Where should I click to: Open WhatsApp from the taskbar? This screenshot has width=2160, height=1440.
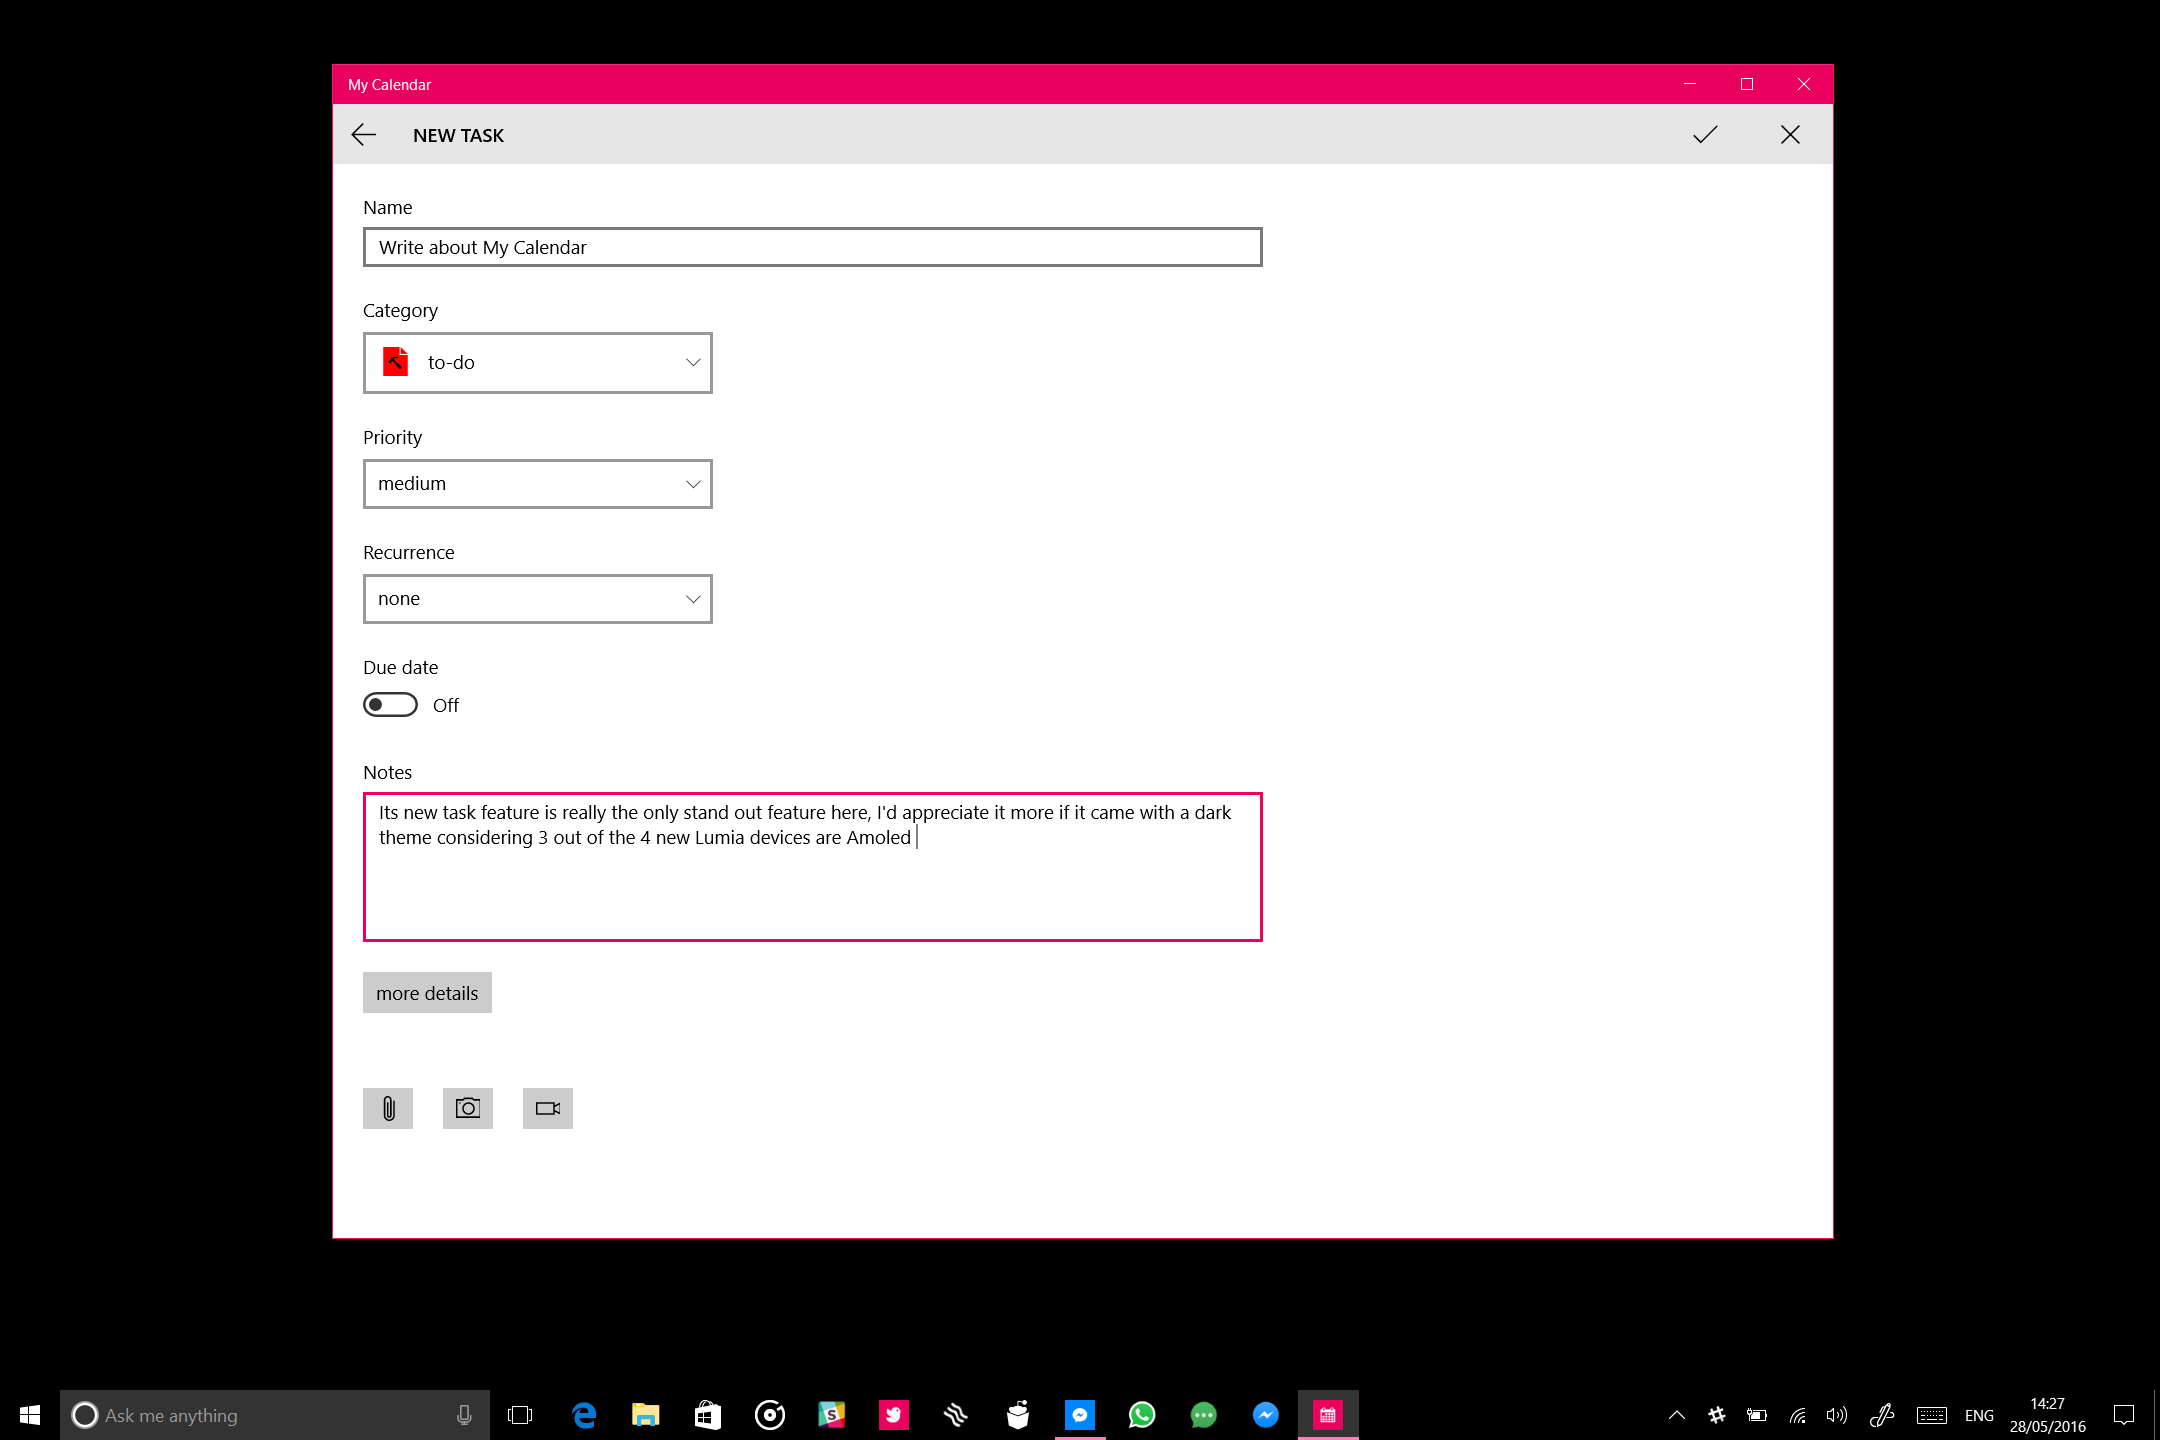pos(1142,1415)
